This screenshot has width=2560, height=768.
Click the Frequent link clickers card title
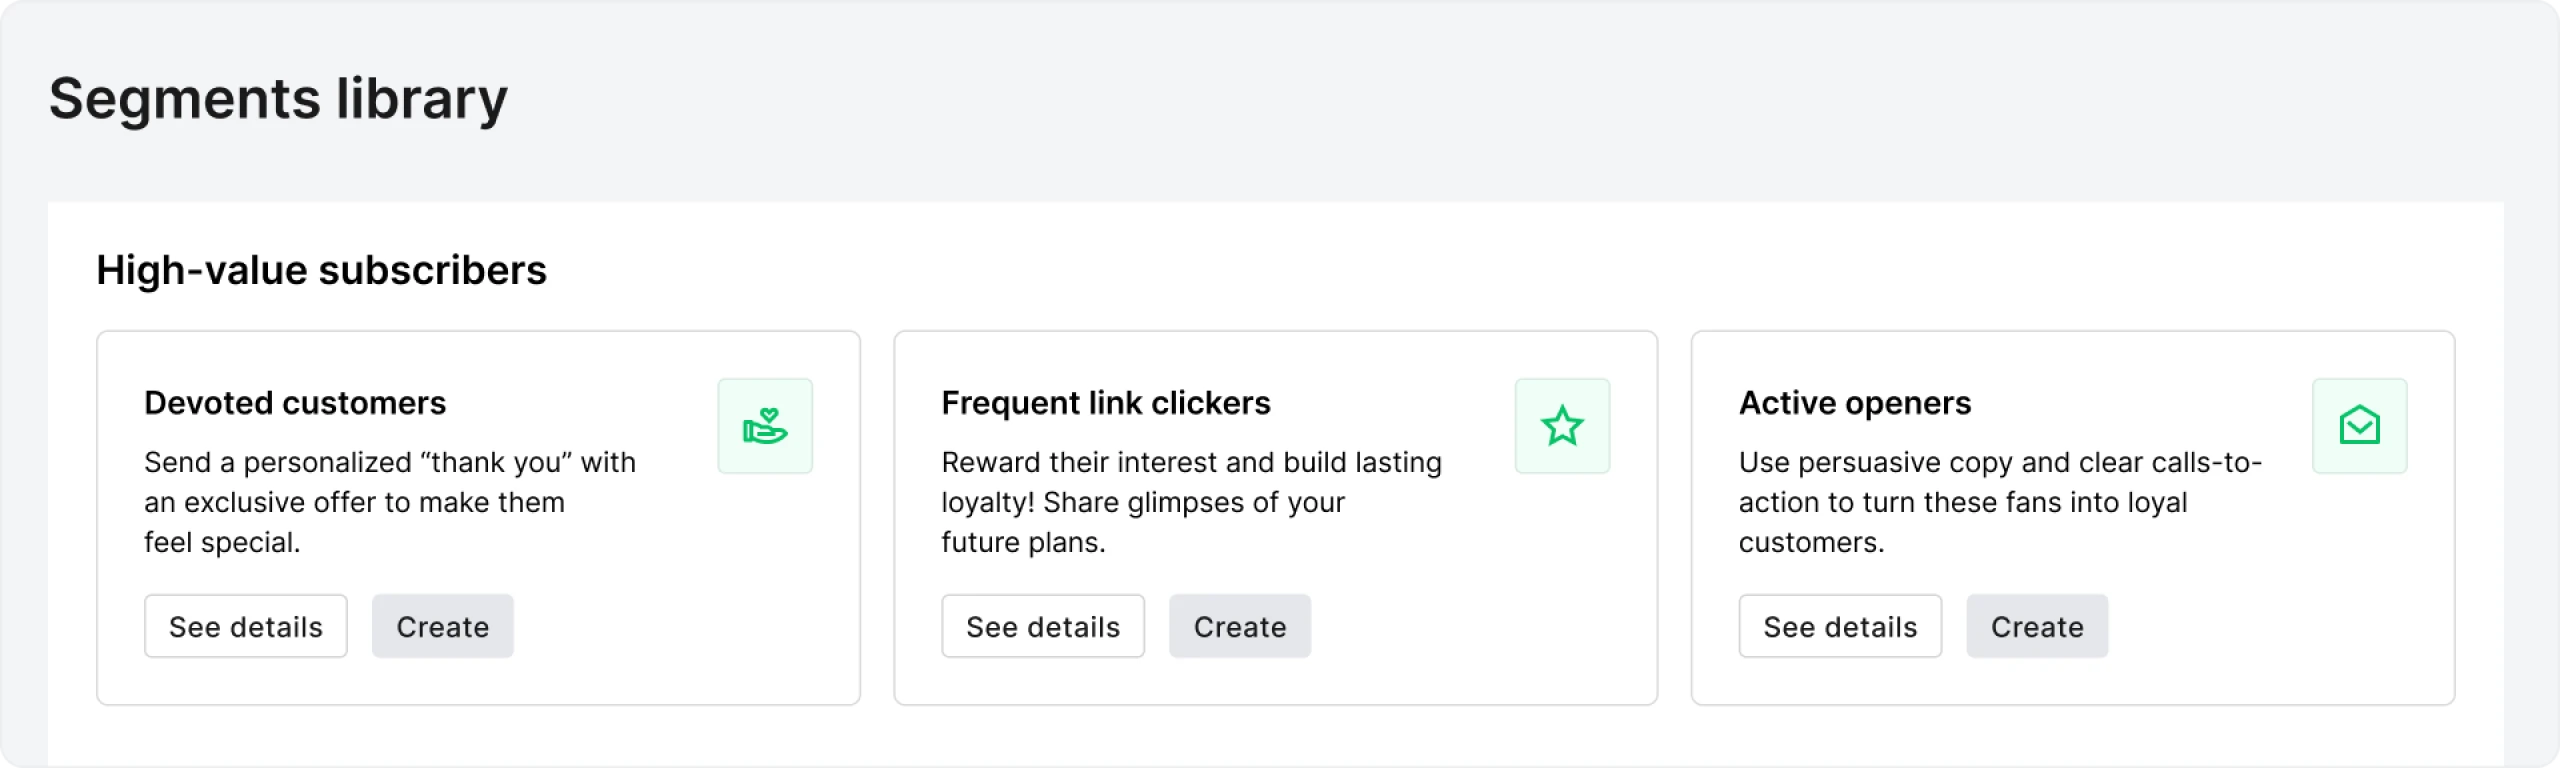pos(1106,403)
